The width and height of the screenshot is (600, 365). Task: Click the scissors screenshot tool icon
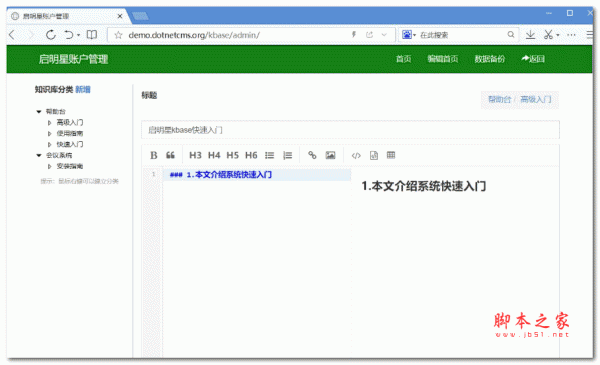(548, 35)
